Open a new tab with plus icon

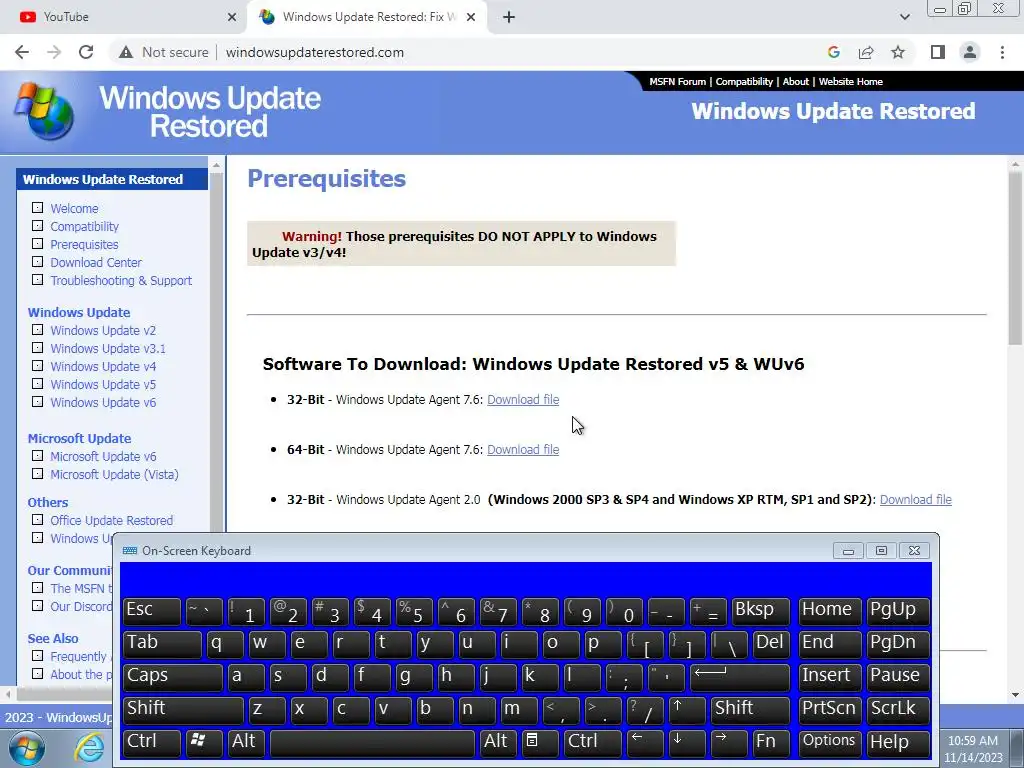tap(509, 17)
